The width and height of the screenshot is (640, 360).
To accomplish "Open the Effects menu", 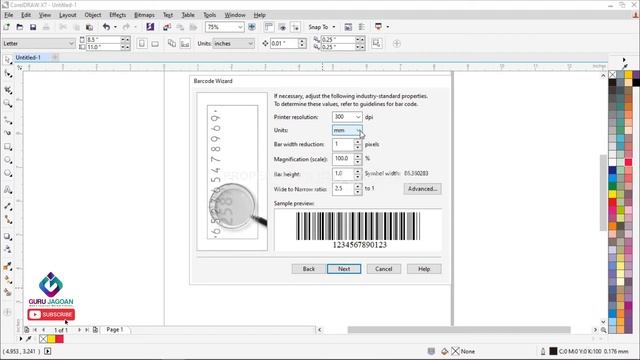I will click(x=118, y=15).
